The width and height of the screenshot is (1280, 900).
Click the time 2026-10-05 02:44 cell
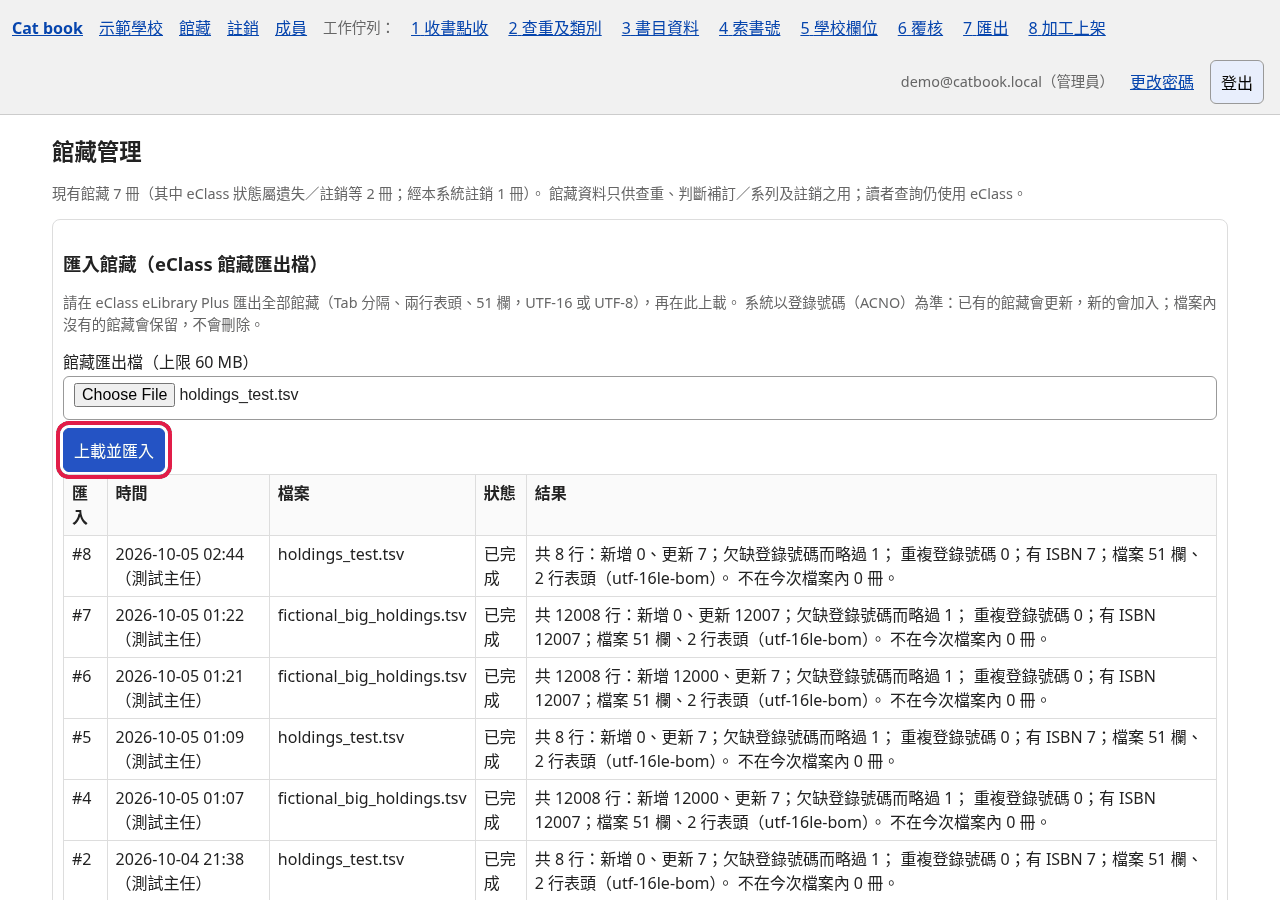click(188, 566)
